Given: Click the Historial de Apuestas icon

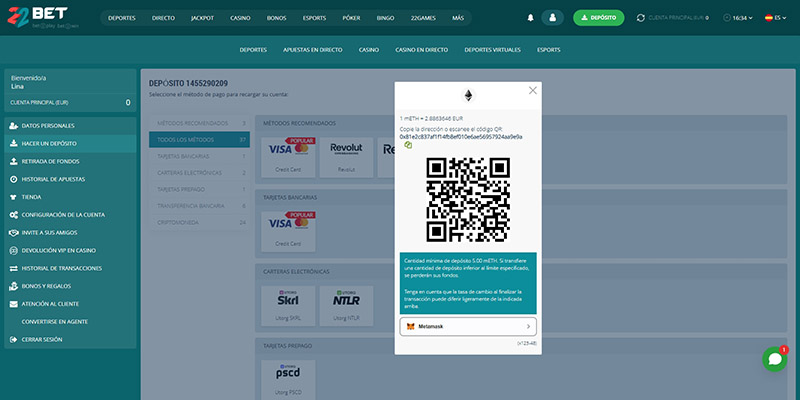Looking at the screenshot, I should (14, 179).
